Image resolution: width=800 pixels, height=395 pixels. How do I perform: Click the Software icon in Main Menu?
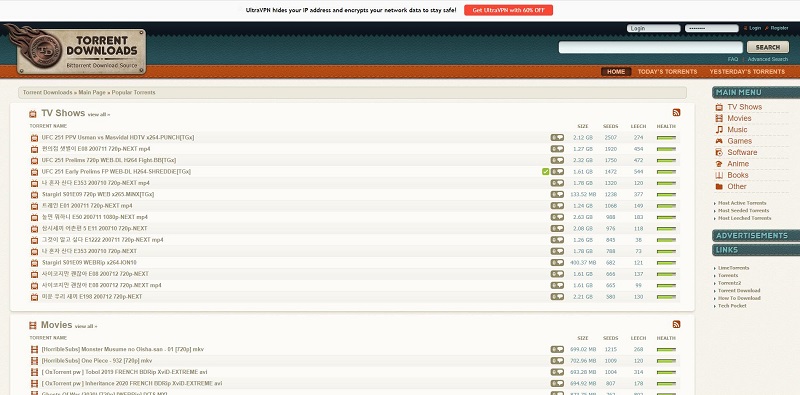pos(719,153)
